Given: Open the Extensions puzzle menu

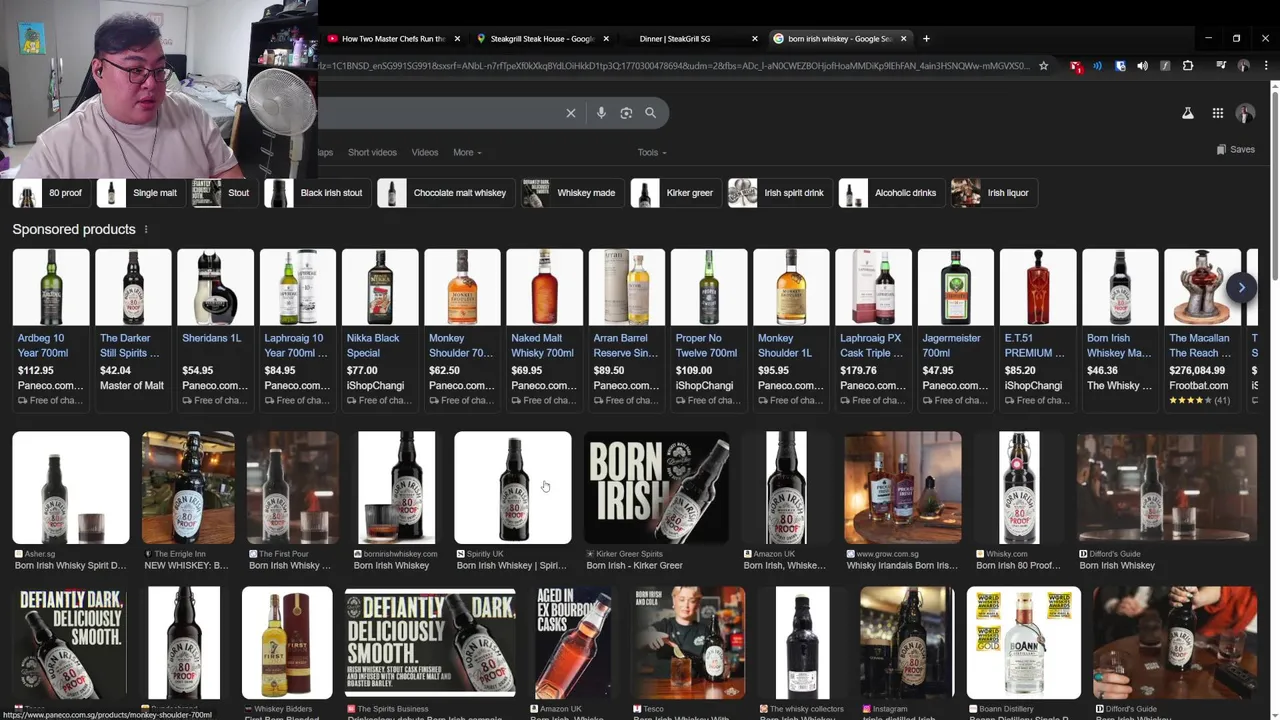Looking at the screenshot, I should click(1188, 66).
